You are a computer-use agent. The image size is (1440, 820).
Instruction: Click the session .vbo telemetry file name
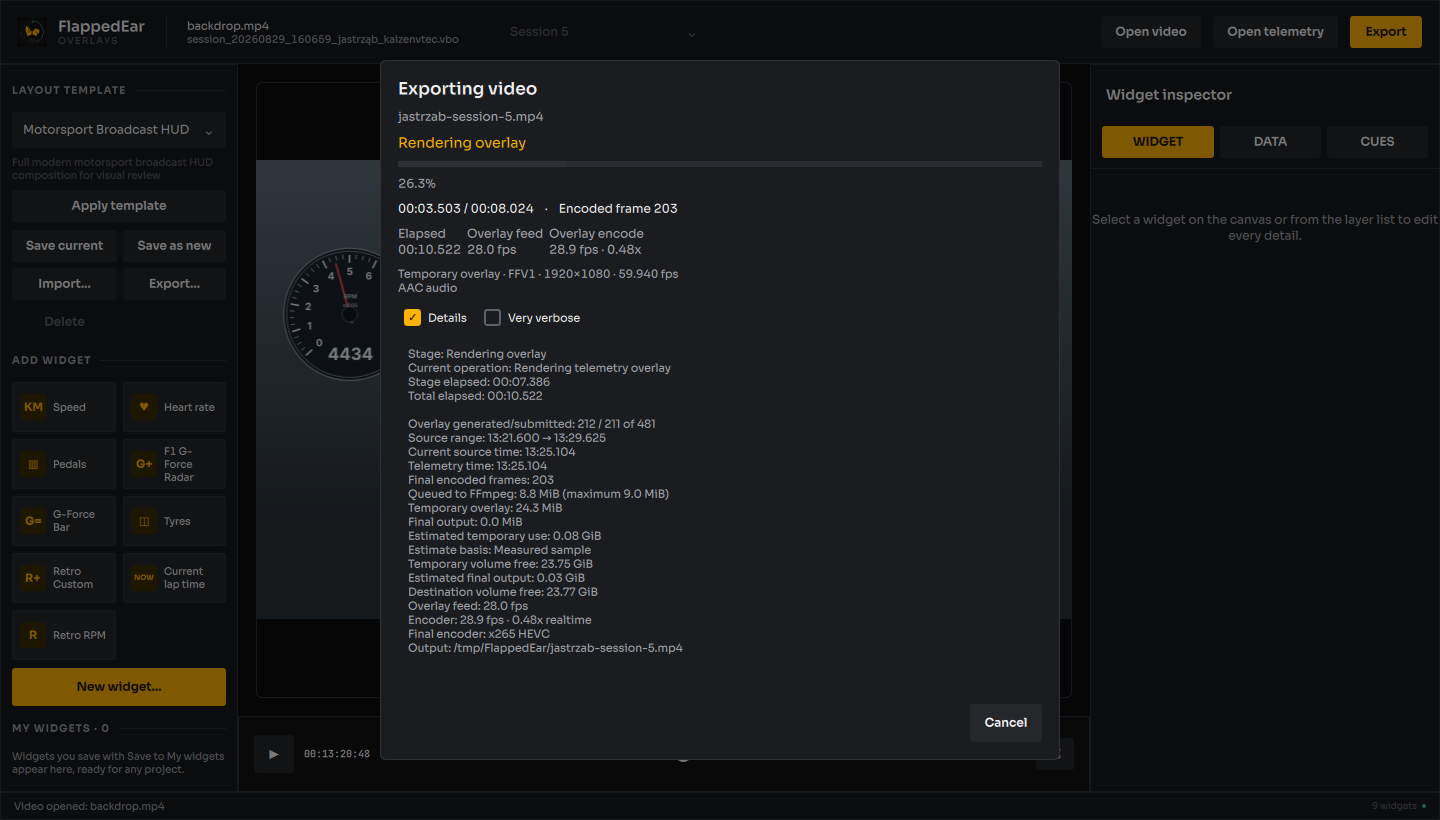point(323,40)
